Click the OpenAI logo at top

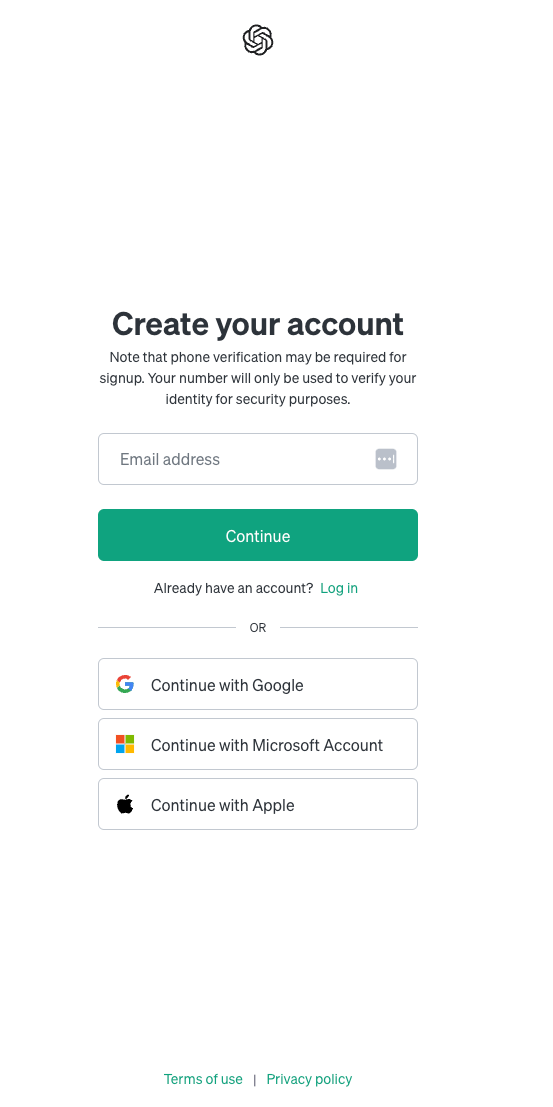click(x=258, y=40)
